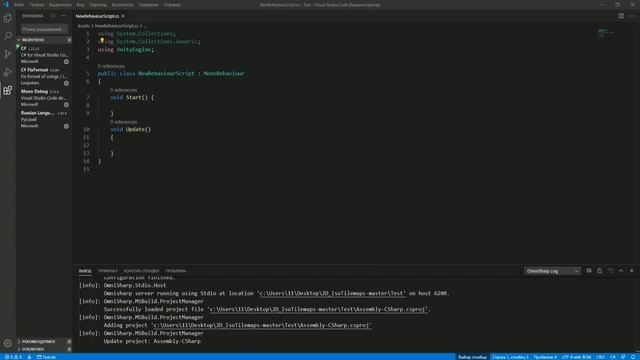640x360 pixels.
Task: Click references lens above Start method
Action: [x=124, y=90]
